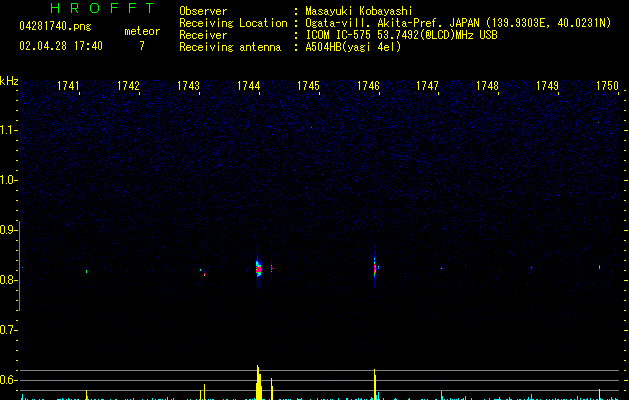Click the kHz axis unit label
This screenshot has width=629, height=400.
[9, 81]
